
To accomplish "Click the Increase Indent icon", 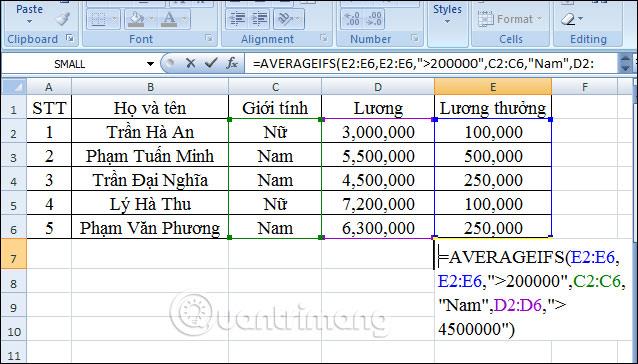I will pyautogui.click(x=259, y=19).
